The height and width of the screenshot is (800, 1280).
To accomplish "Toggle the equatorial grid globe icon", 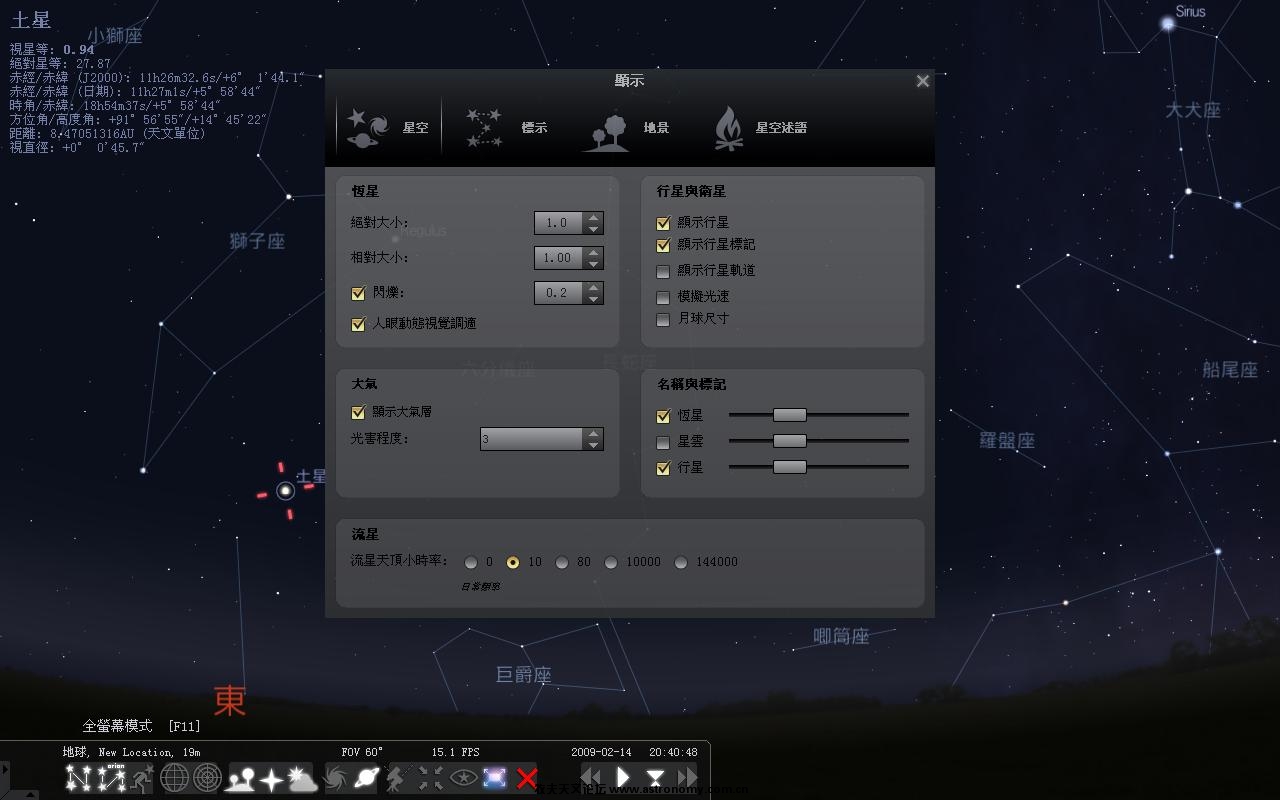I will (175, 778).
